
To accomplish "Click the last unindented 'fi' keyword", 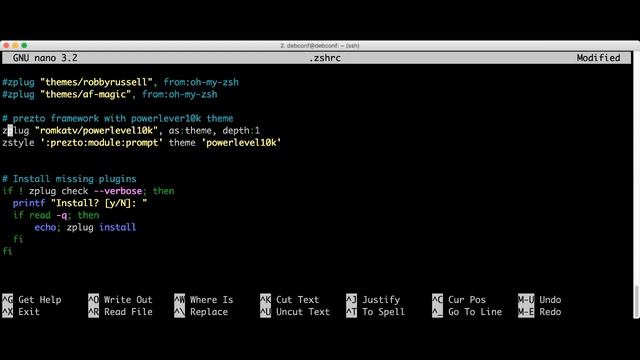I will (7, 251).
